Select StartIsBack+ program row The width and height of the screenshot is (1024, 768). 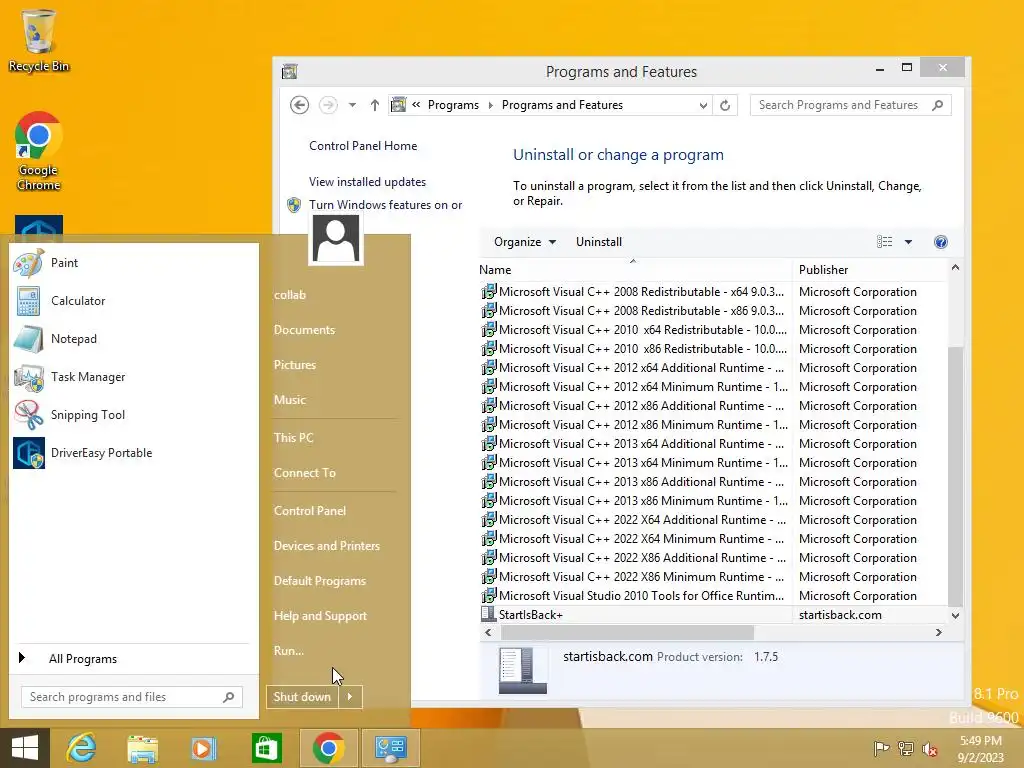[x=712, y=615]
